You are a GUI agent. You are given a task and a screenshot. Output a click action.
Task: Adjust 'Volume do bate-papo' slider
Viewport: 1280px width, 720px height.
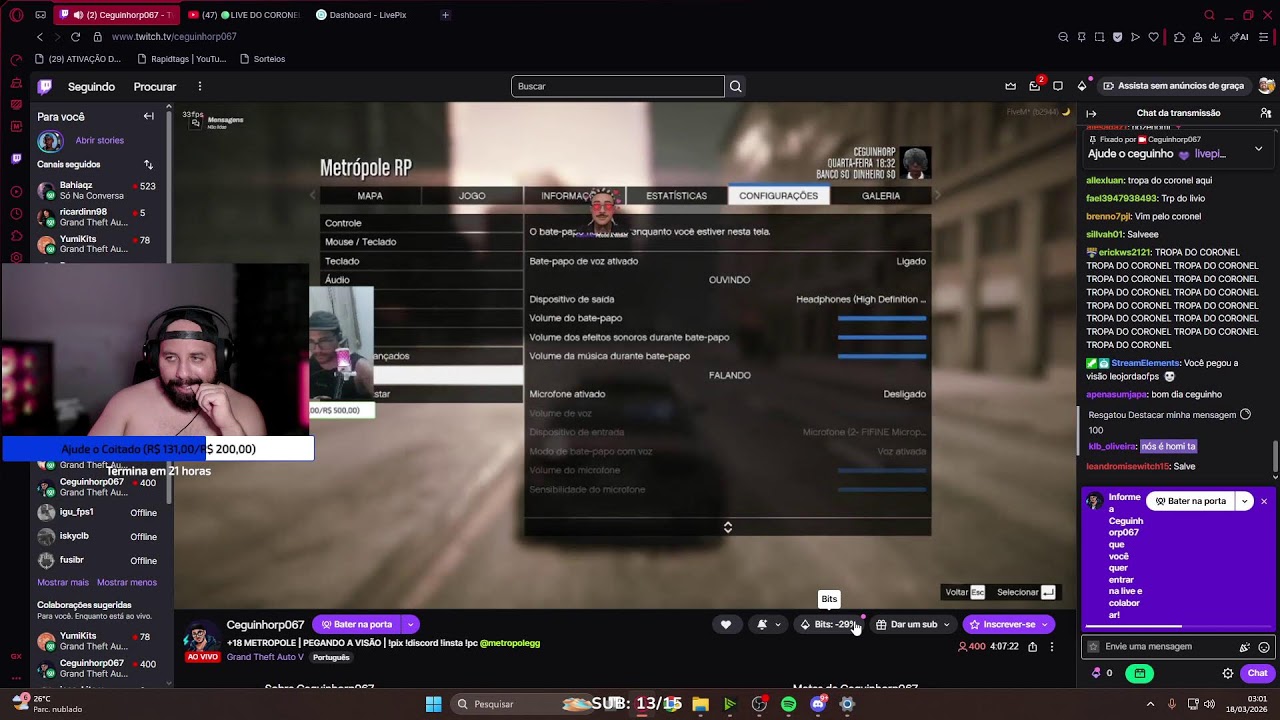(881, 318)
